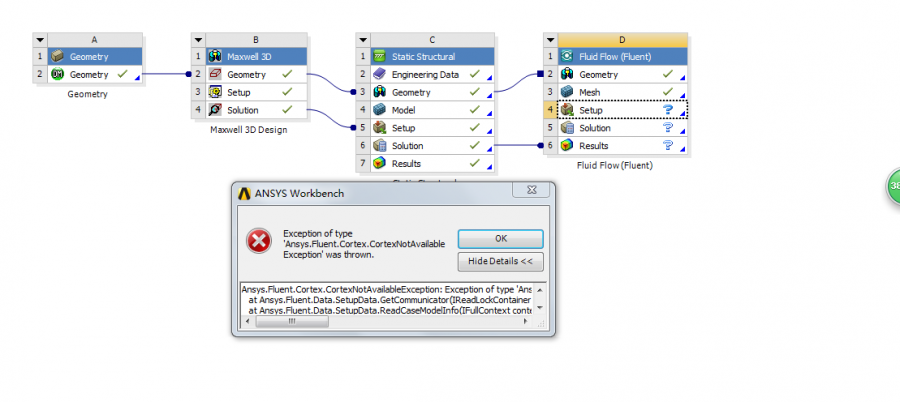
Task: Click the Setup icon in Fluid Flow system
Action: tap(567, 110)
